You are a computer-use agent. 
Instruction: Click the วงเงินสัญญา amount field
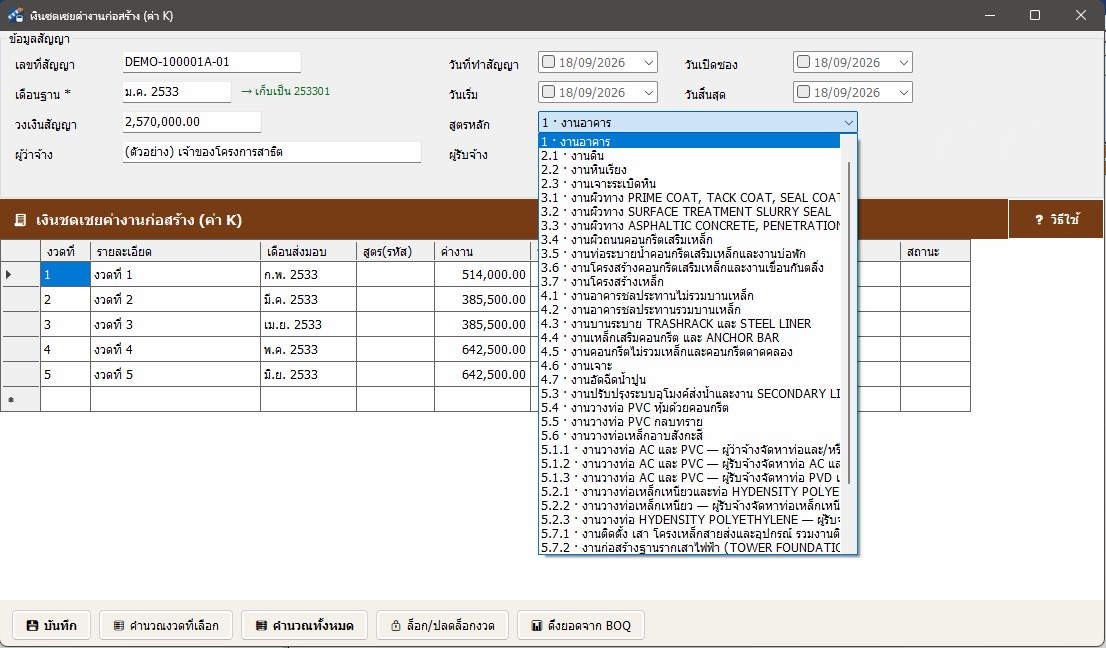click(191, 122)
